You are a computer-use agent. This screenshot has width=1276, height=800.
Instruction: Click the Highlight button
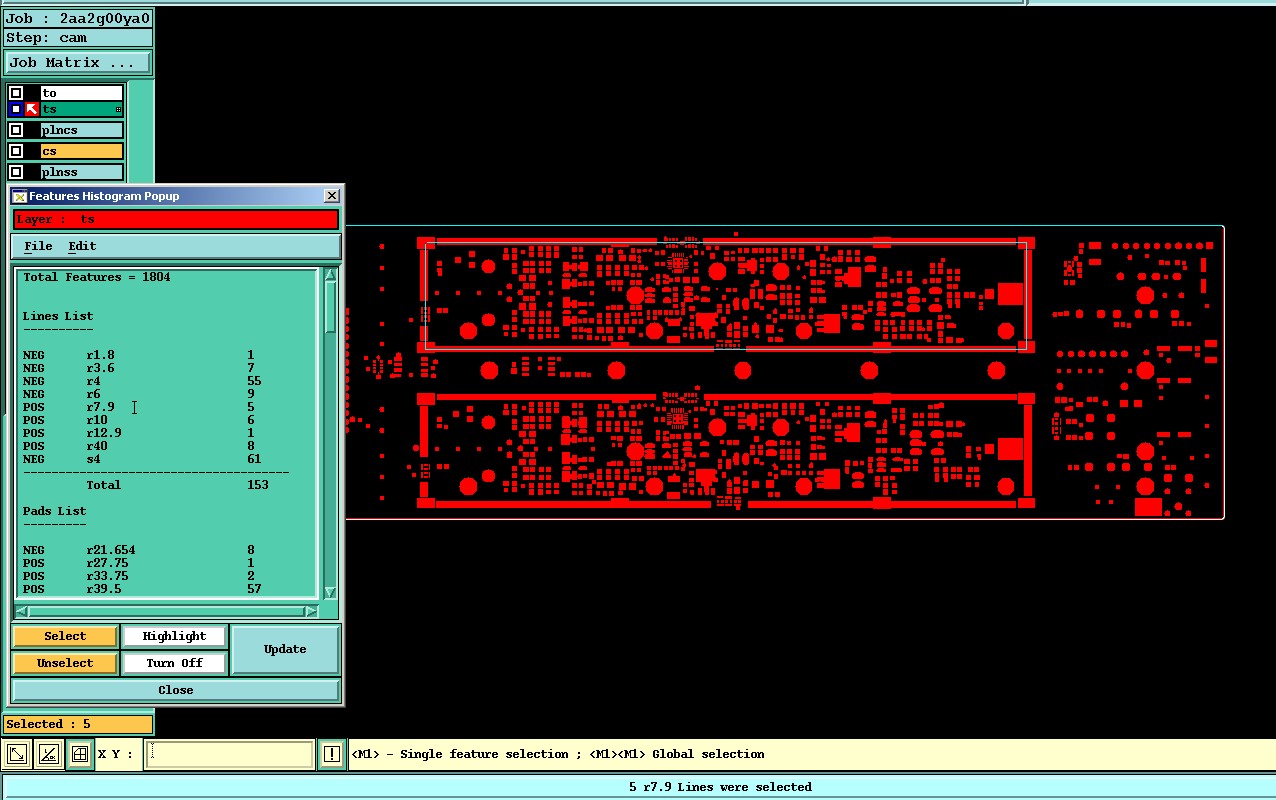pos(174,636)
